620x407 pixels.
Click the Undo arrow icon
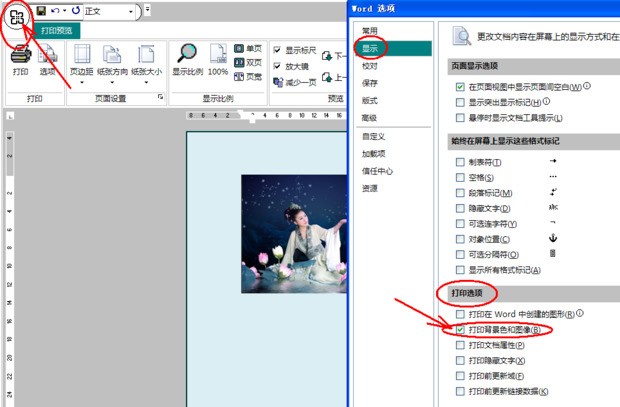(57, 11)
